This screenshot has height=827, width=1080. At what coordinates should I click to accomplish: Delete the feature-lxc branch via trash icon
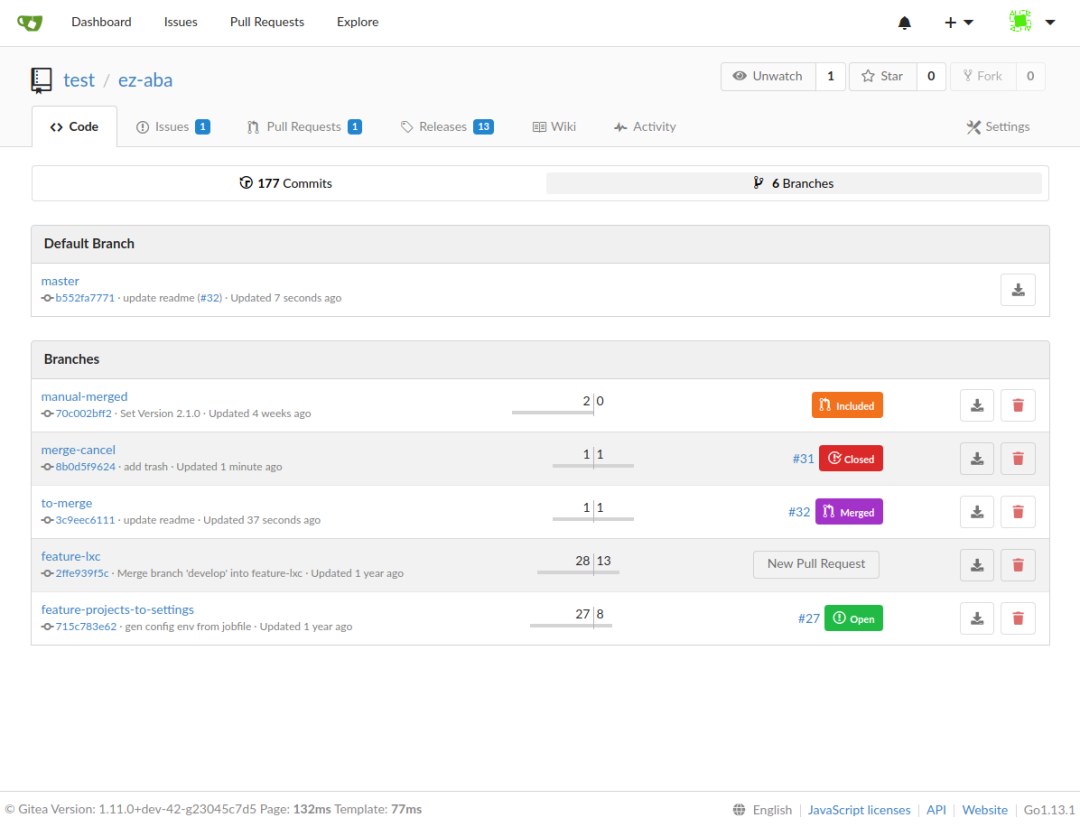coord(1018,564)
